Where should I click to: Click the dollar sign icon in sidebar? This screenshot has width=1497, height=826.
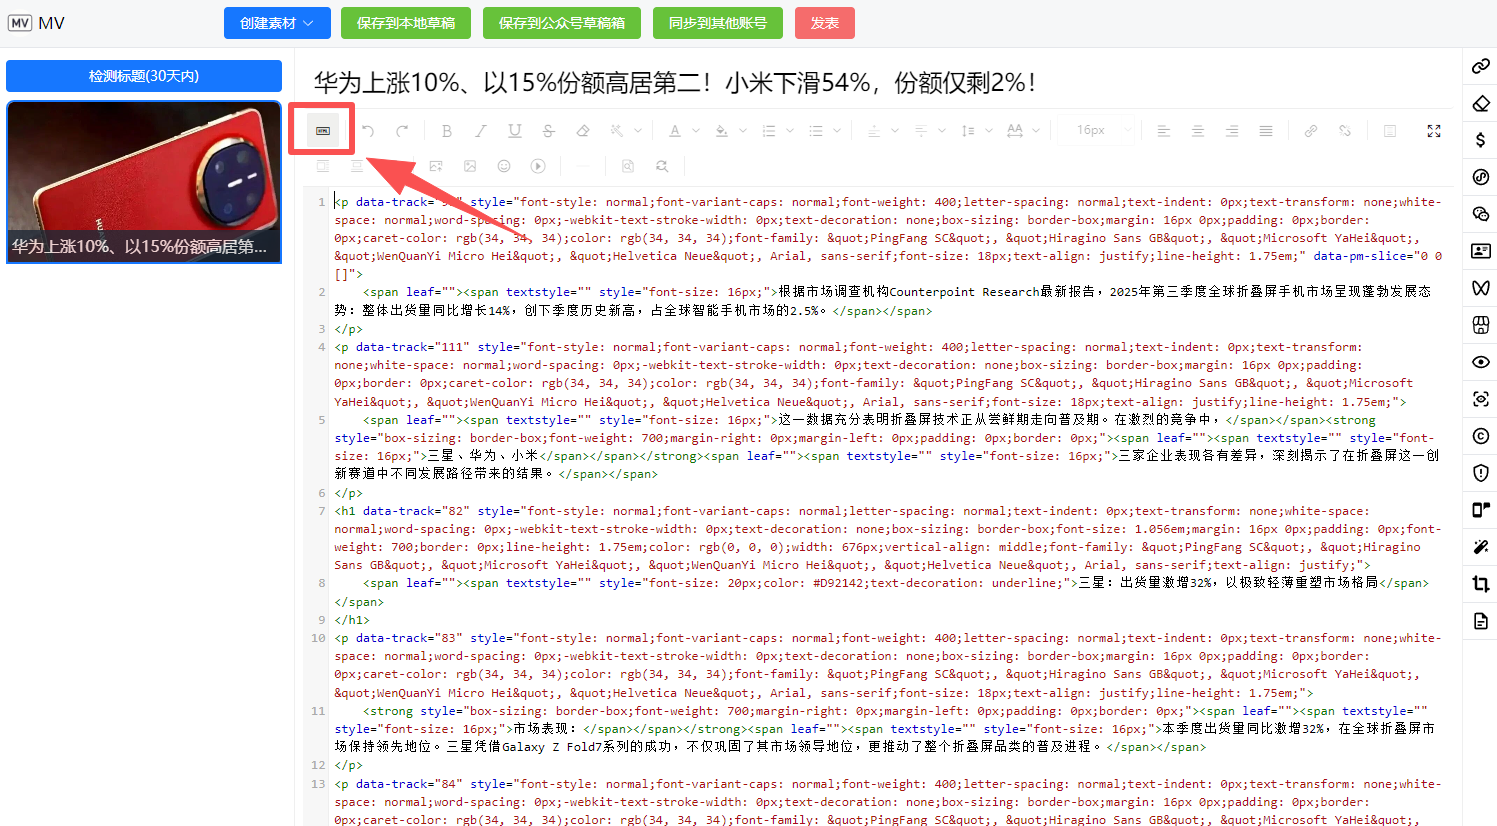click(x=1481, y=140)
